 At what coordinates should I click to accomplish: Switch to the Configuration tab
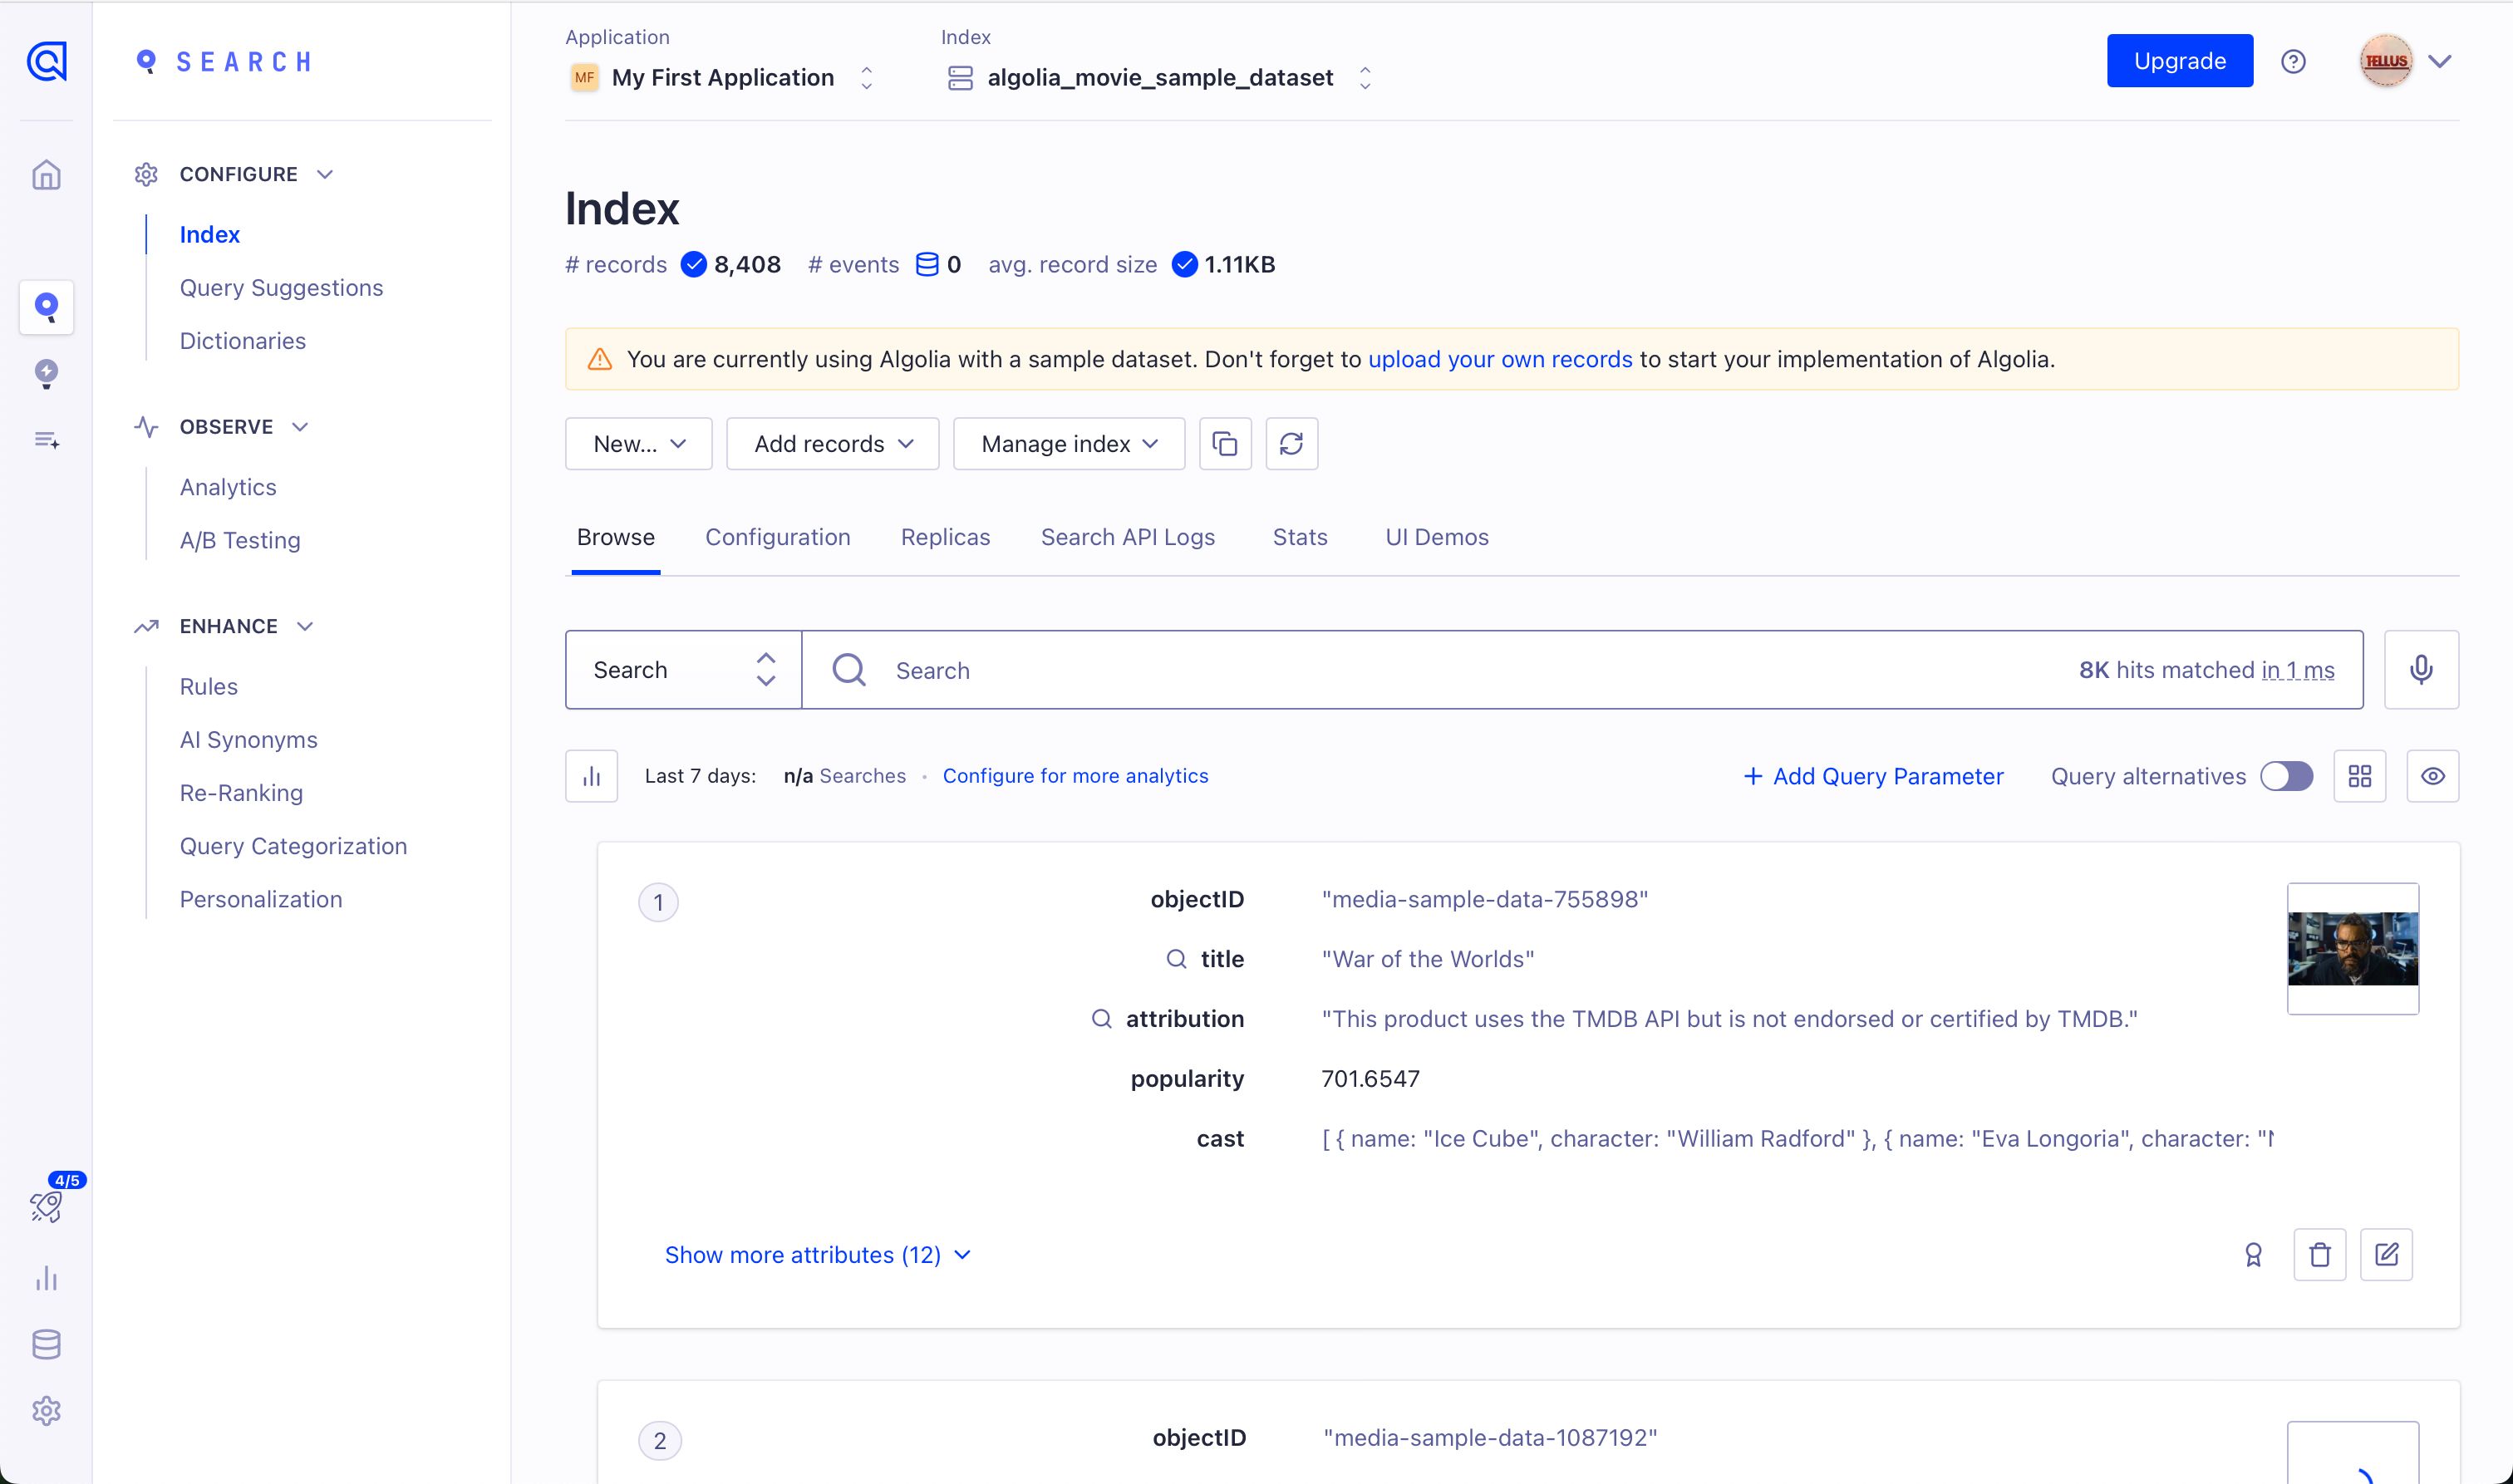[x=777, y=537]
